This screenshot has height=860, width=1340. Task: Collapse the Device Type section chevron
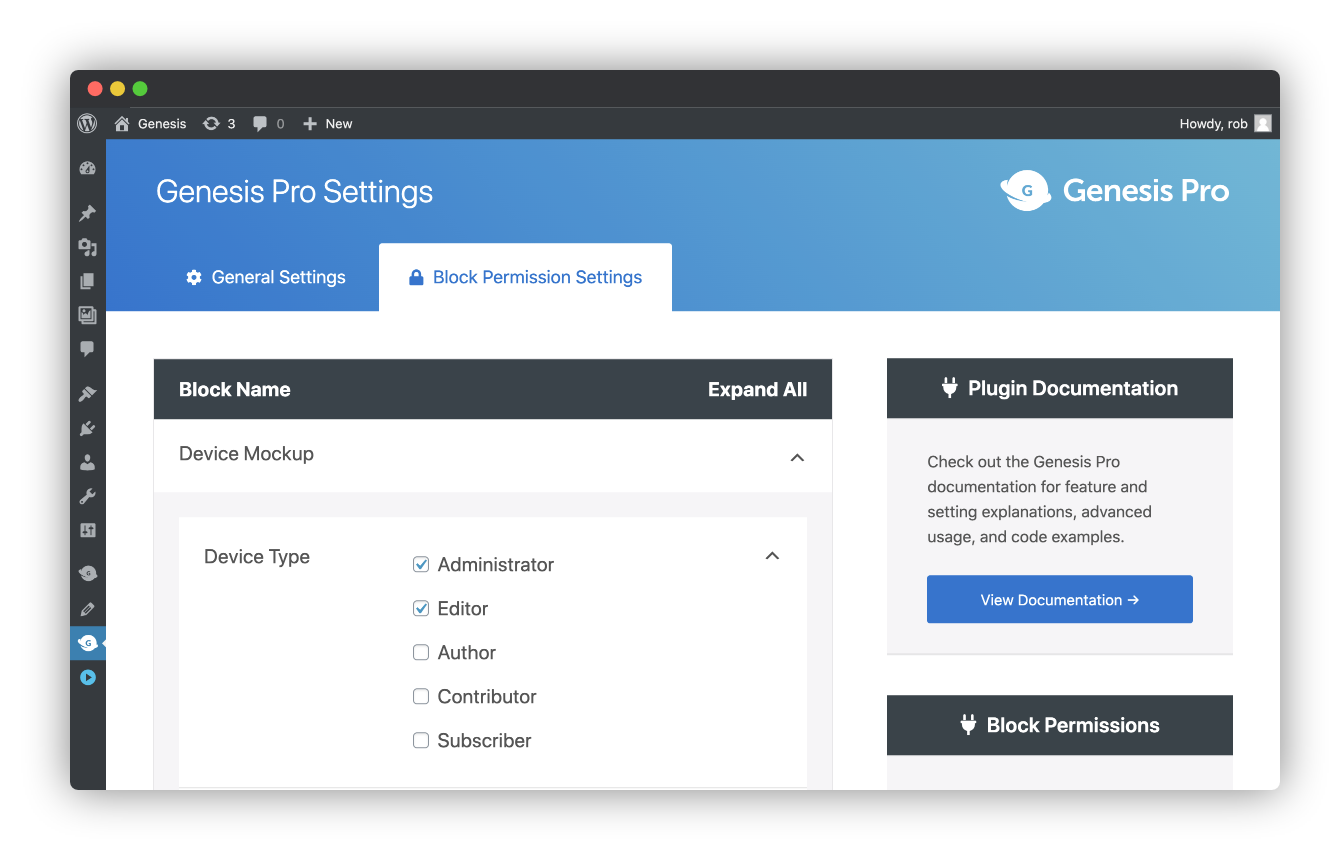772,555
